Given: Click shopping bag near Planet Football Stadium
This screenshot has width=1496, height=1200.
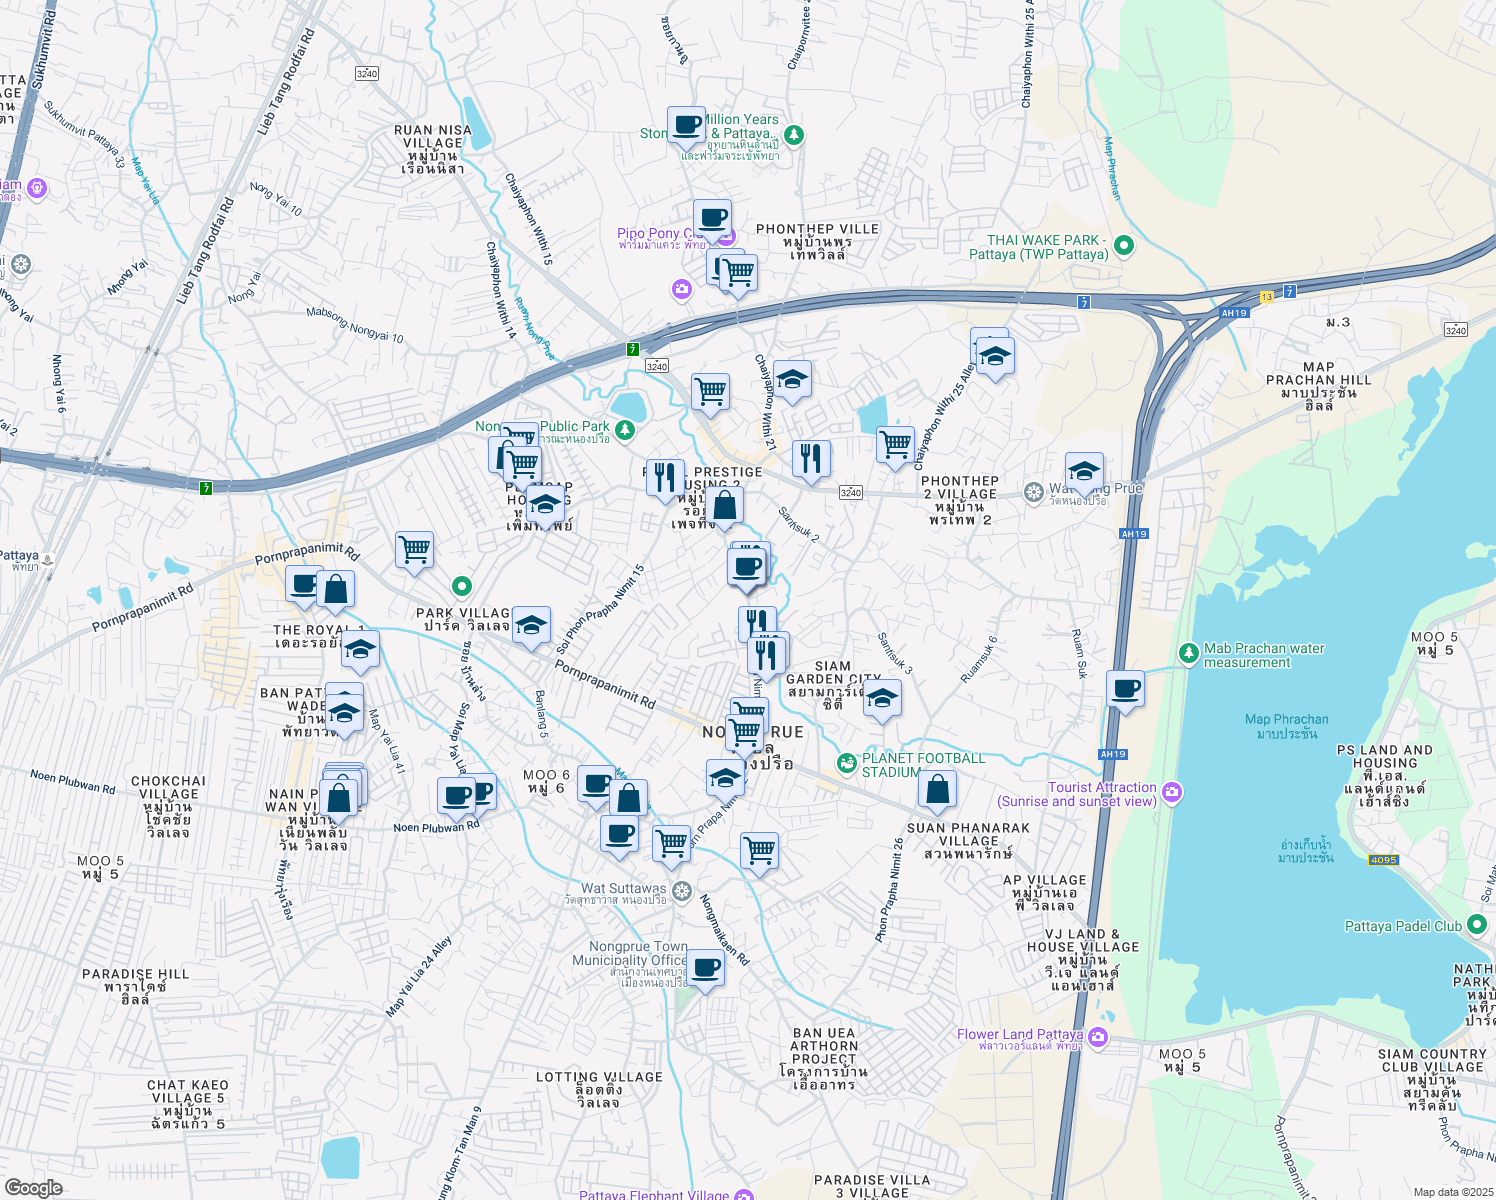Looking at the screenshot, I should click(x=938, y=790).
